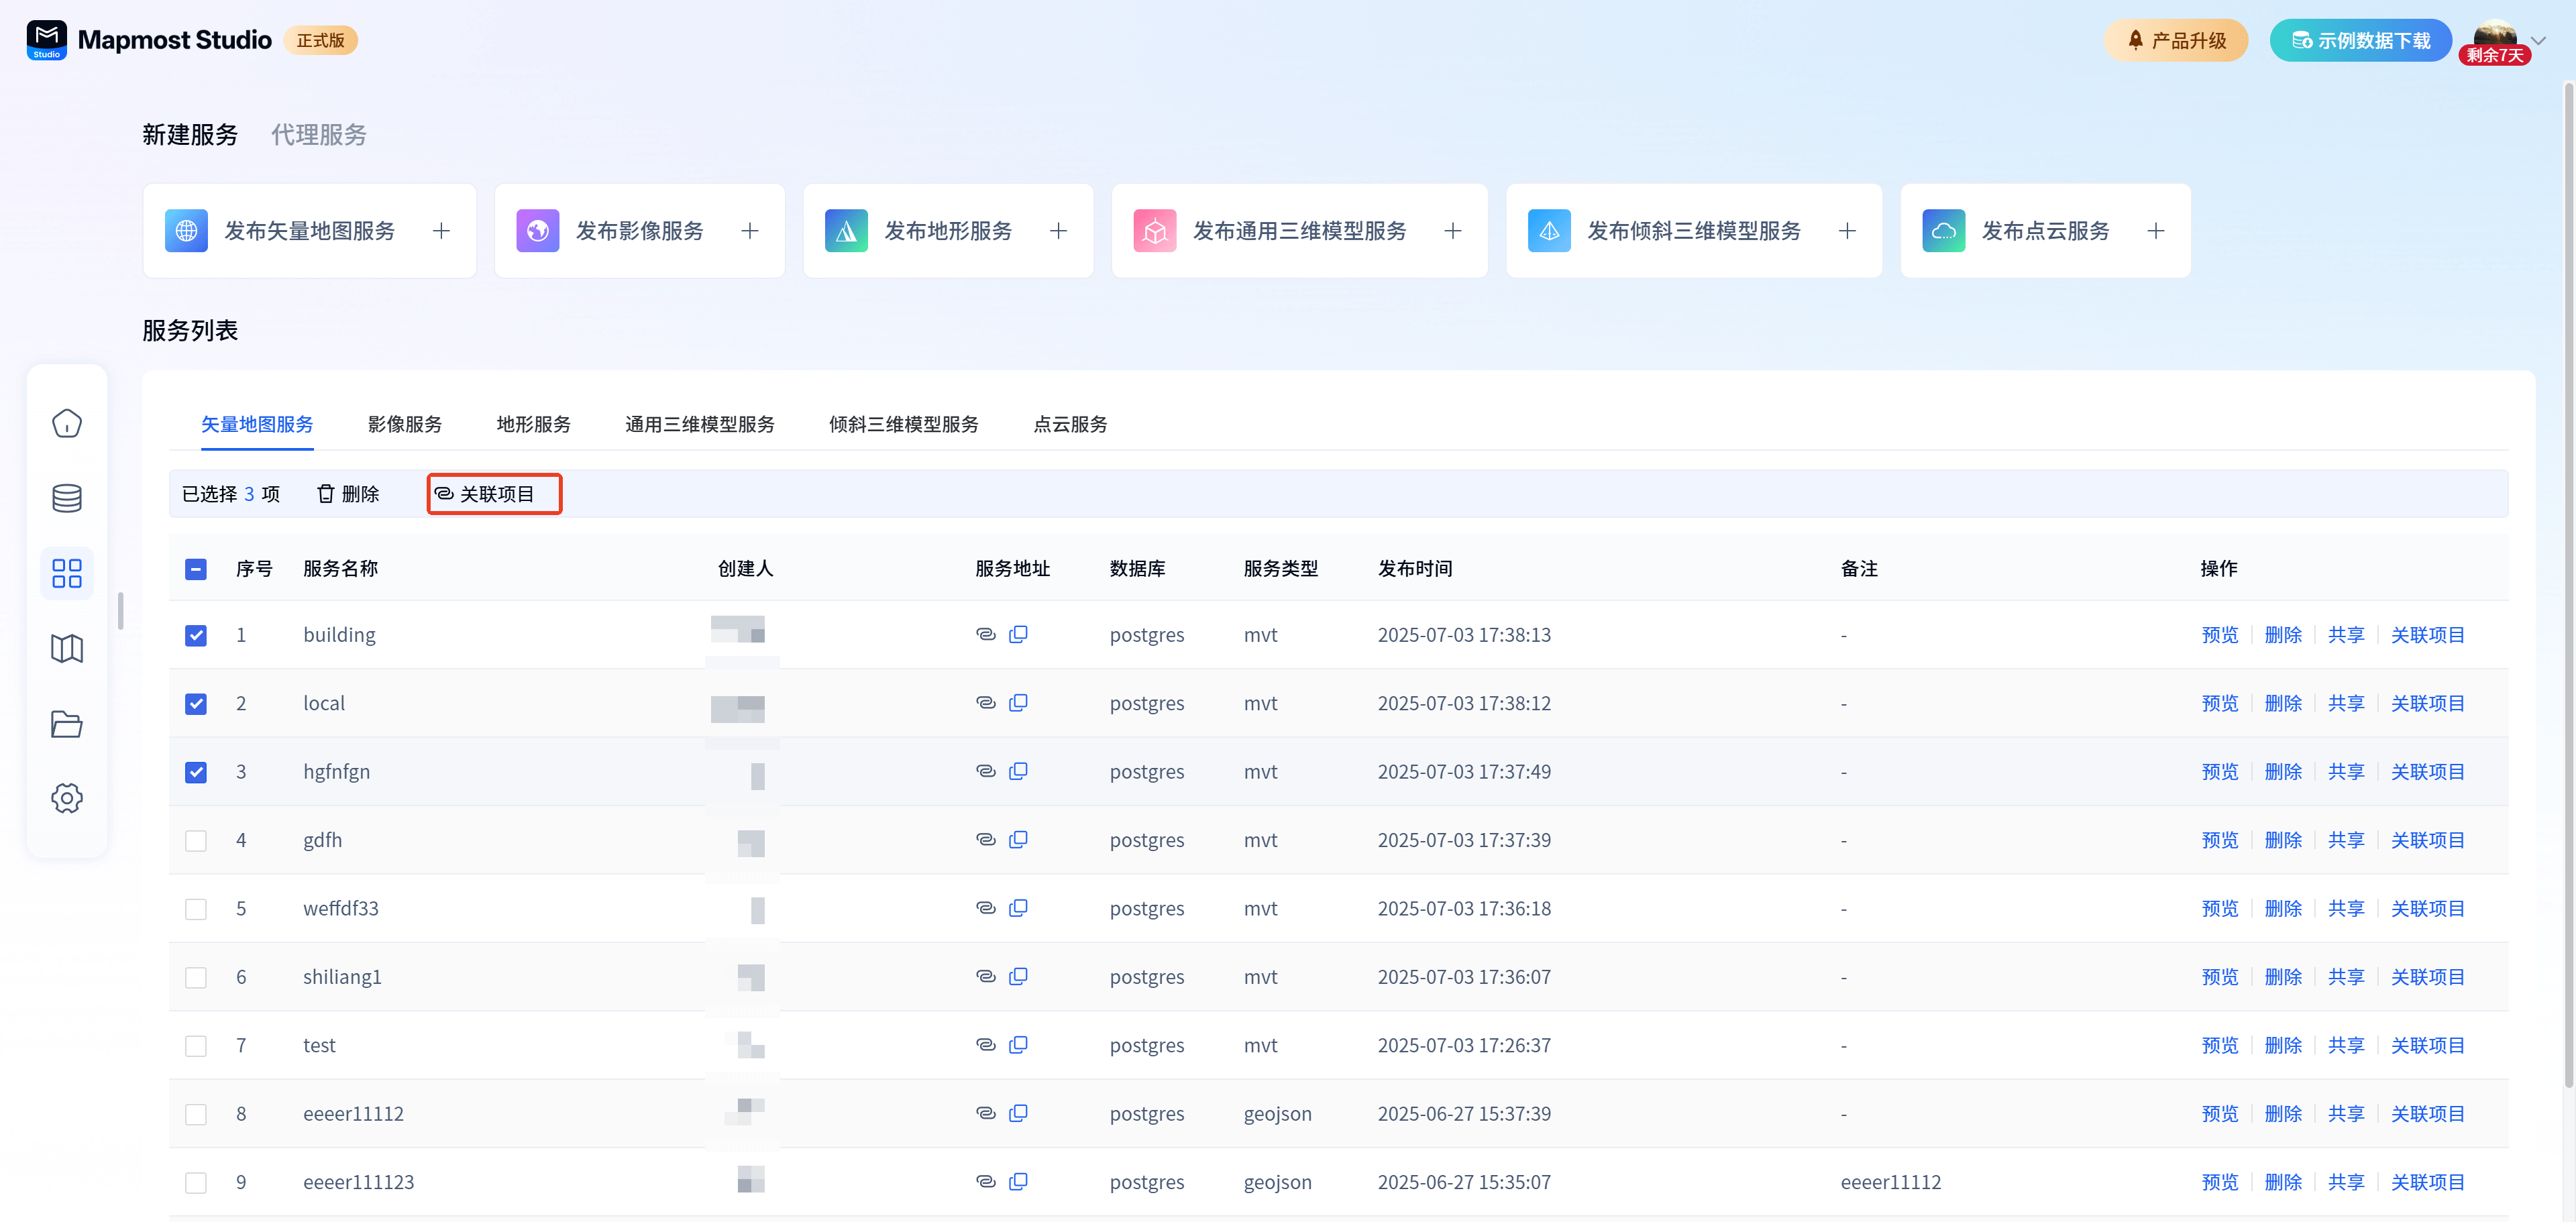Image resolution: width=2576 pixels, height=1222 pixels.
Task: Click the map icon in sidebar
Action: click(67, 648)
